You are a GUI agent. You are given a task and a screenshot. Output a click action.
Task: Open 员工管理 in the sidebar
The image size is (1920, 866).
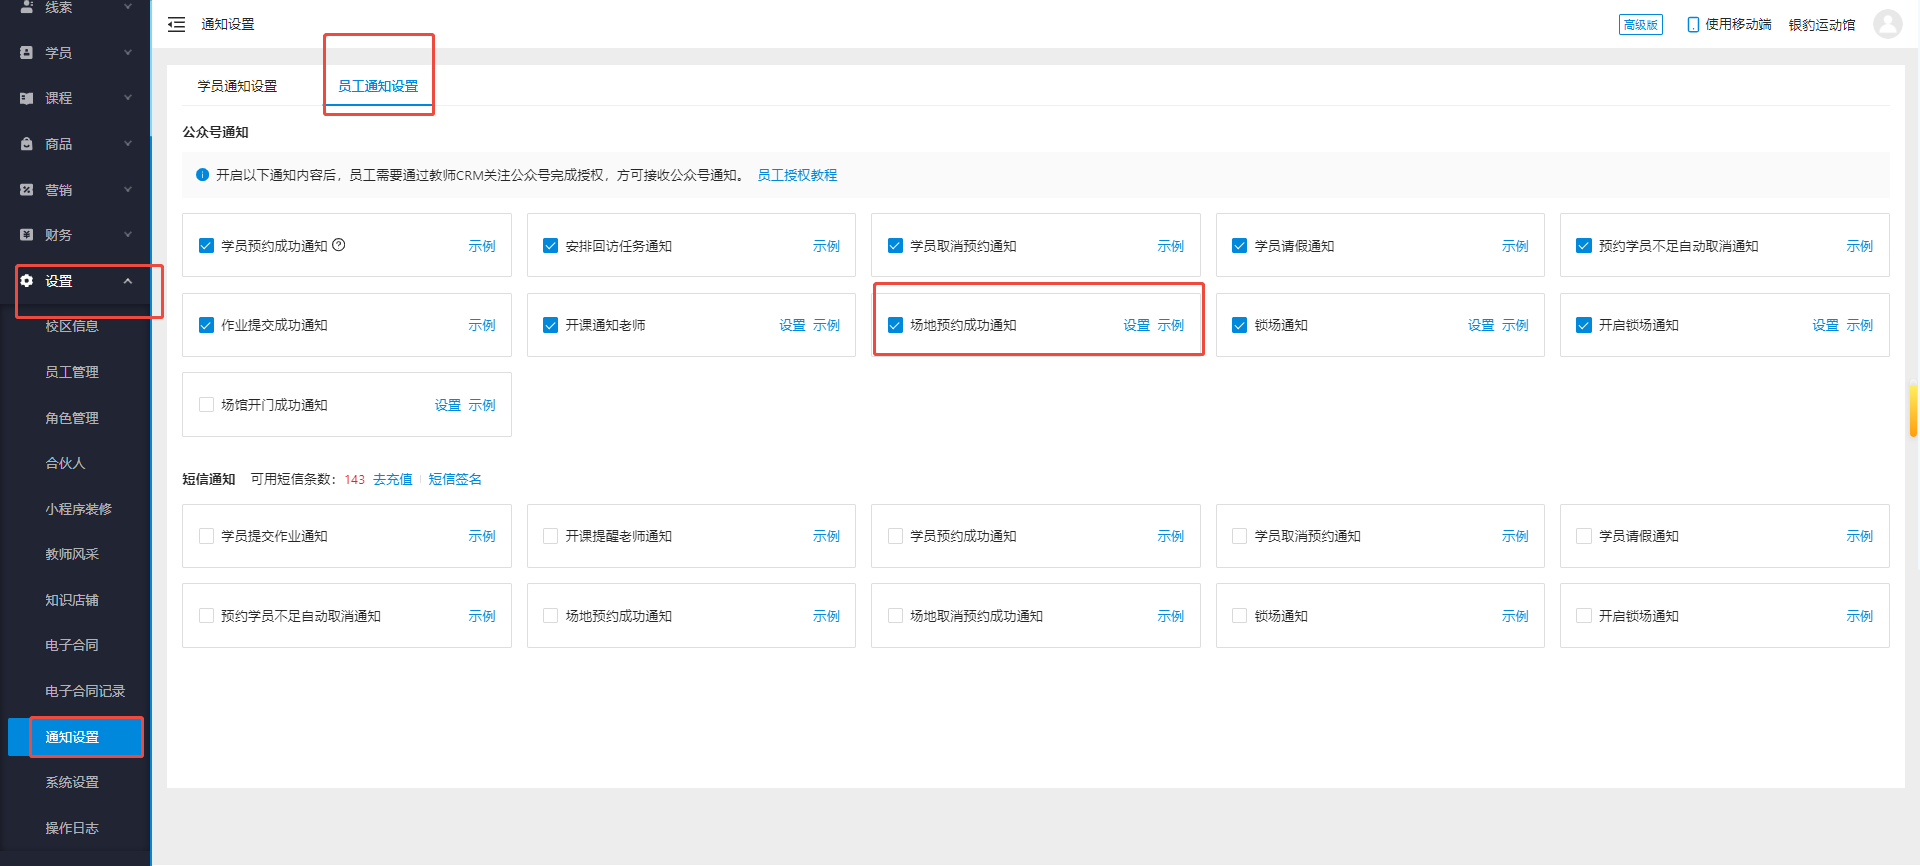tap(72, 372)
